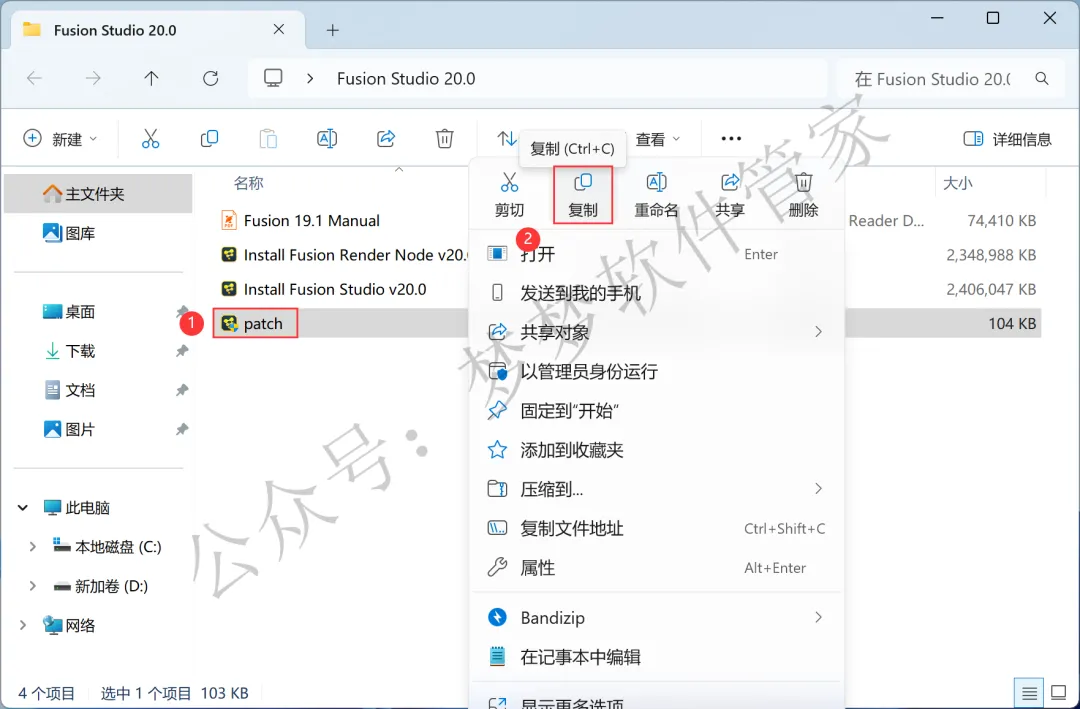
Task: Click 固定到"开始" menu entry
Action: pos(656,411)
